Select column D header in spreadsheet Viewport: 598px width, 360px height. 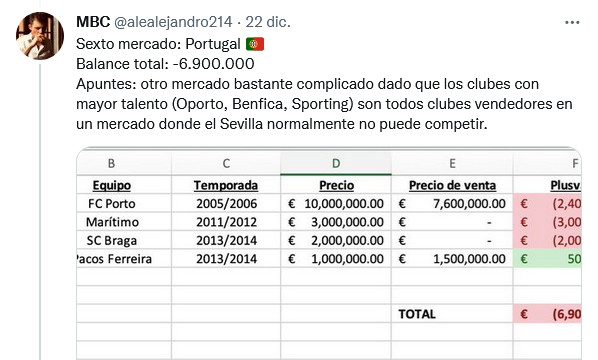coord(336,163)
